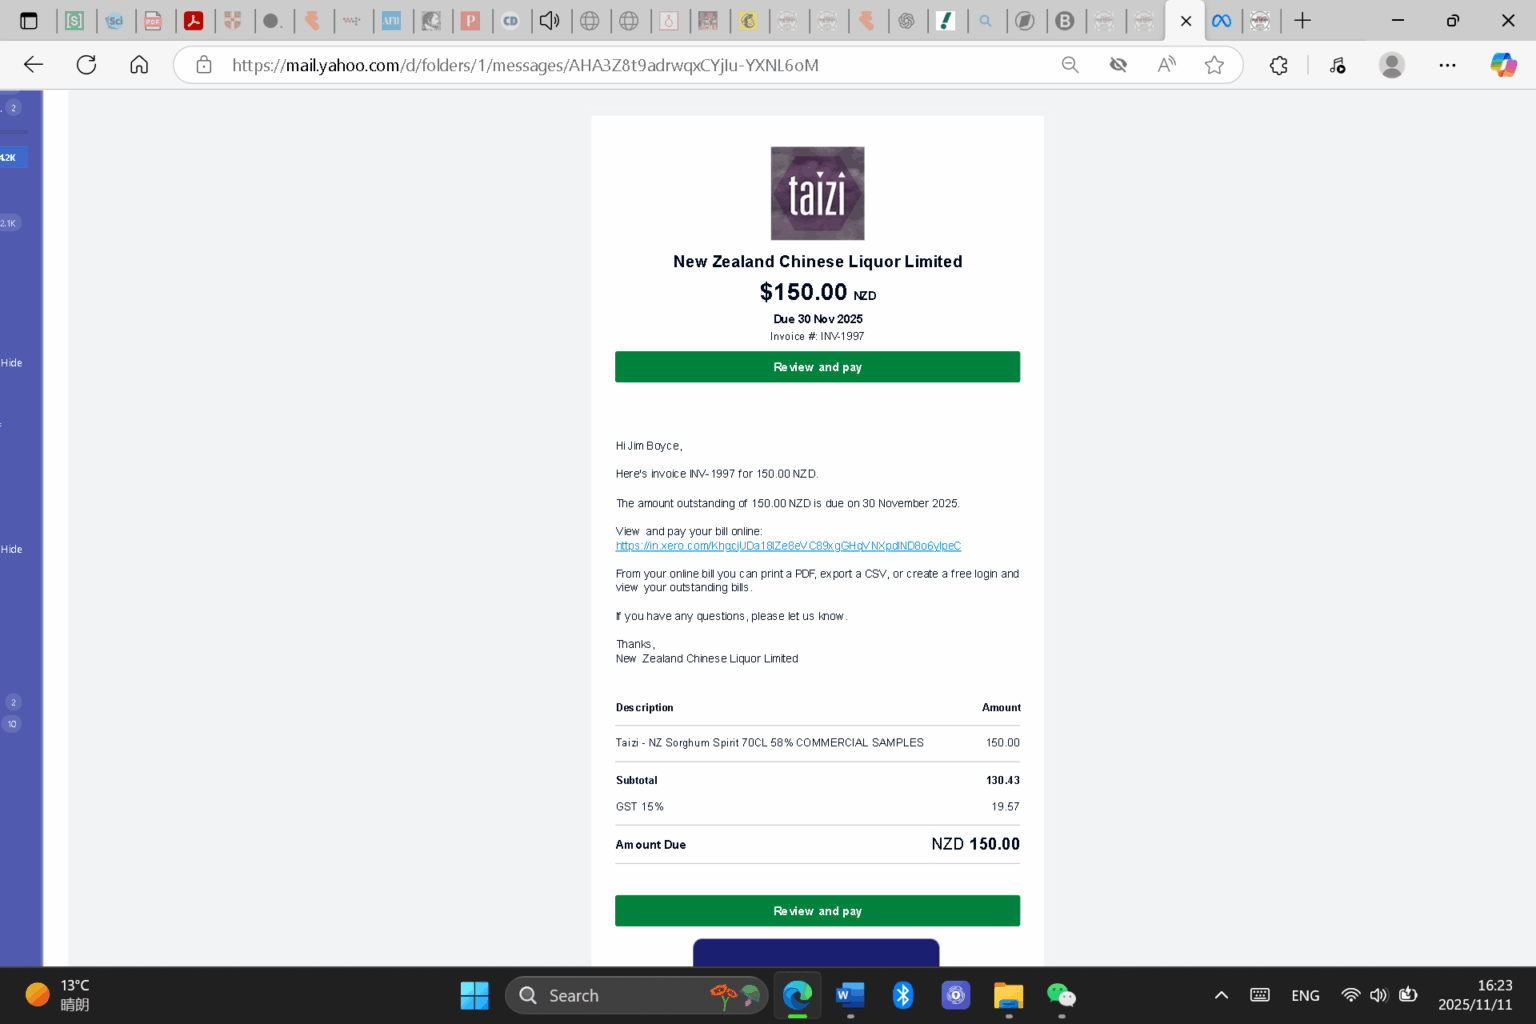Viewport: 1536px width, 1024px height.
Task: Go back using the browser back arrow
Action: click(x=33, y=65)
